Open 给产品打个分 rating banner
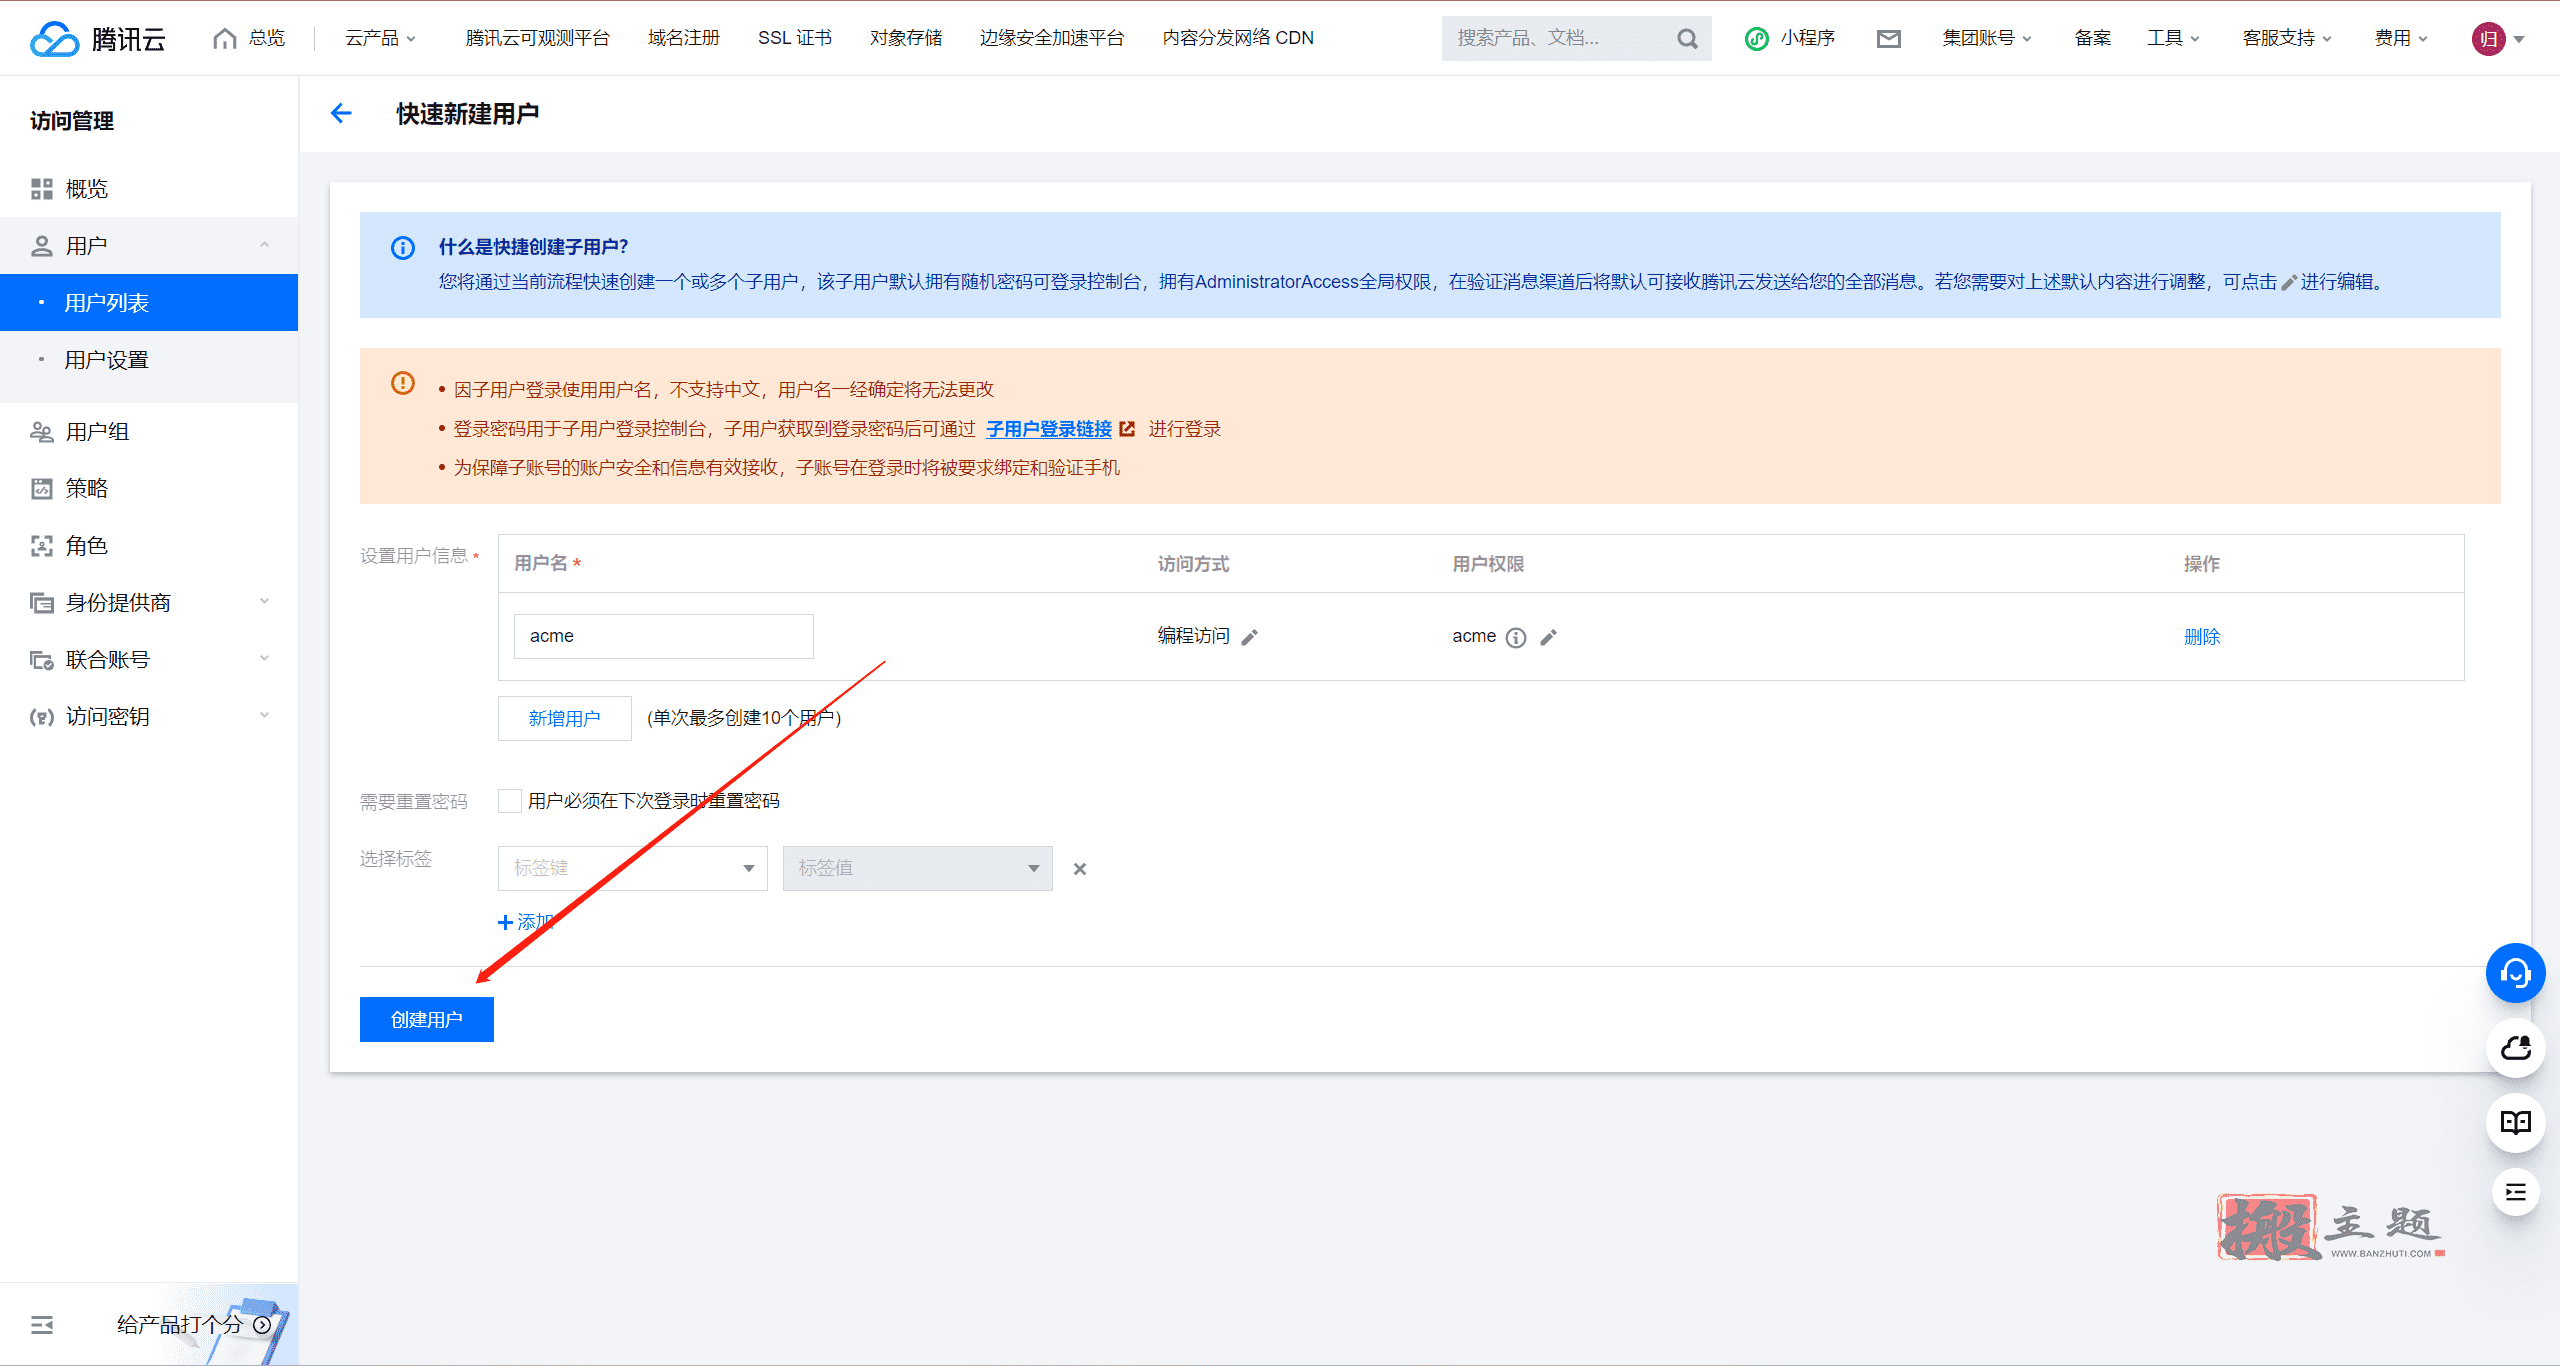2560x1366 pixels. point(193,1325)
